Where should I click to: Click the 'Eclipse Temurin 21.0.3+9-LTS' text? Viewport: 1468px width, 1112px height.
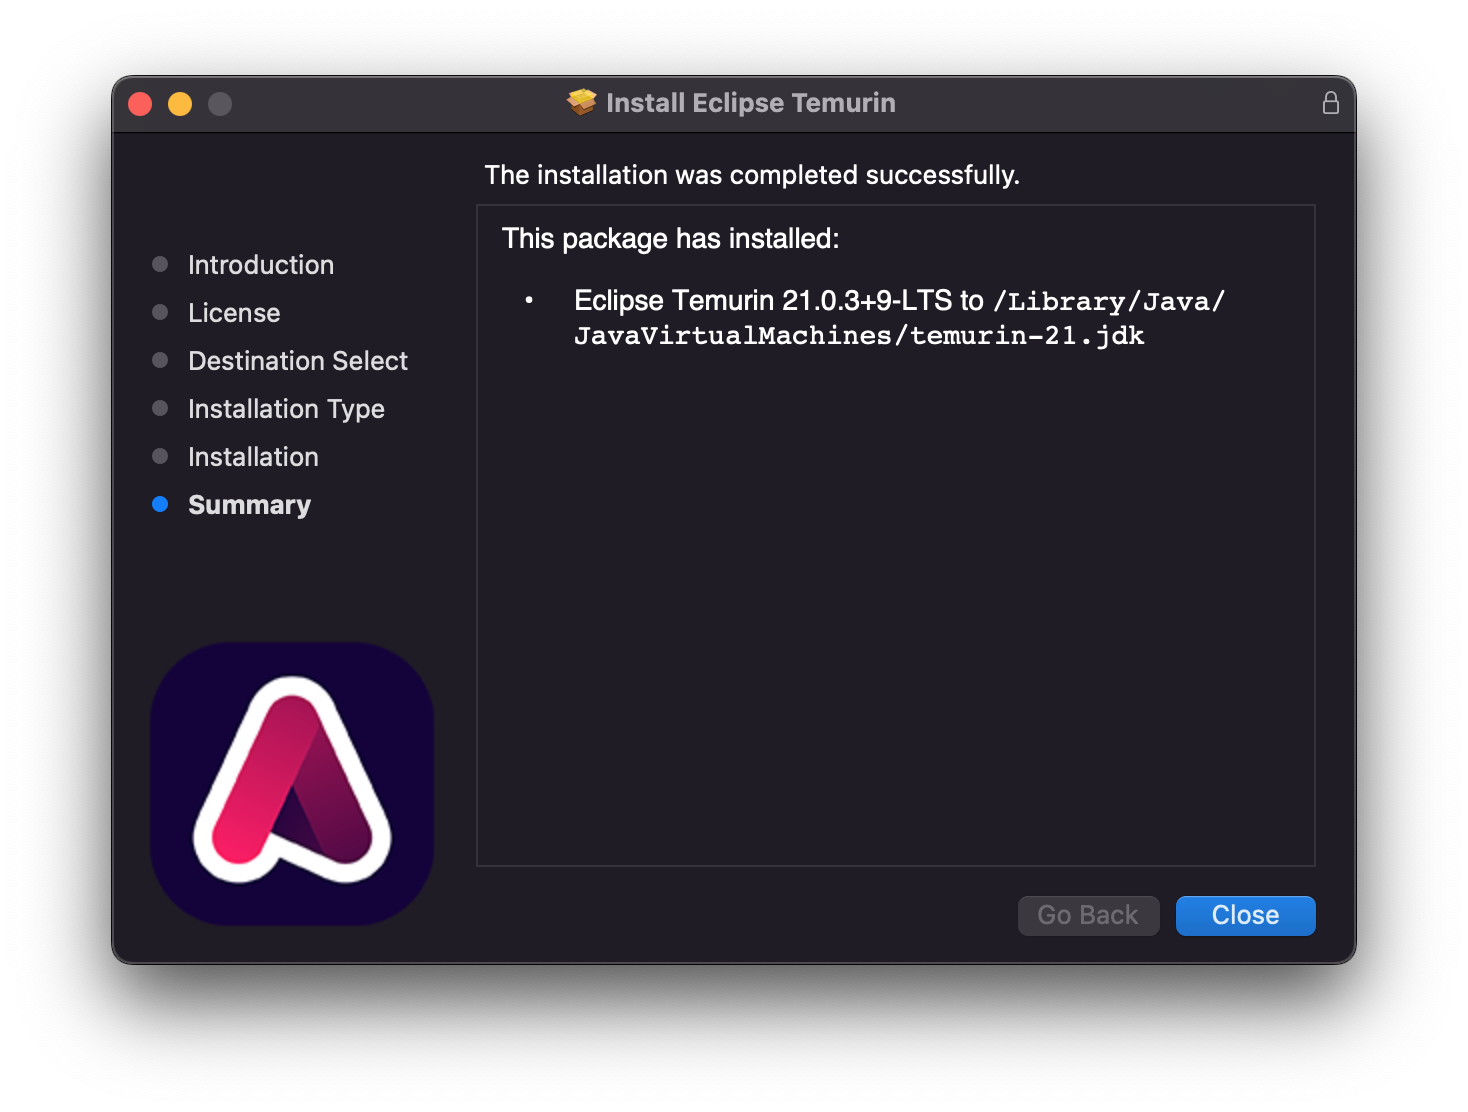[763, 300]
